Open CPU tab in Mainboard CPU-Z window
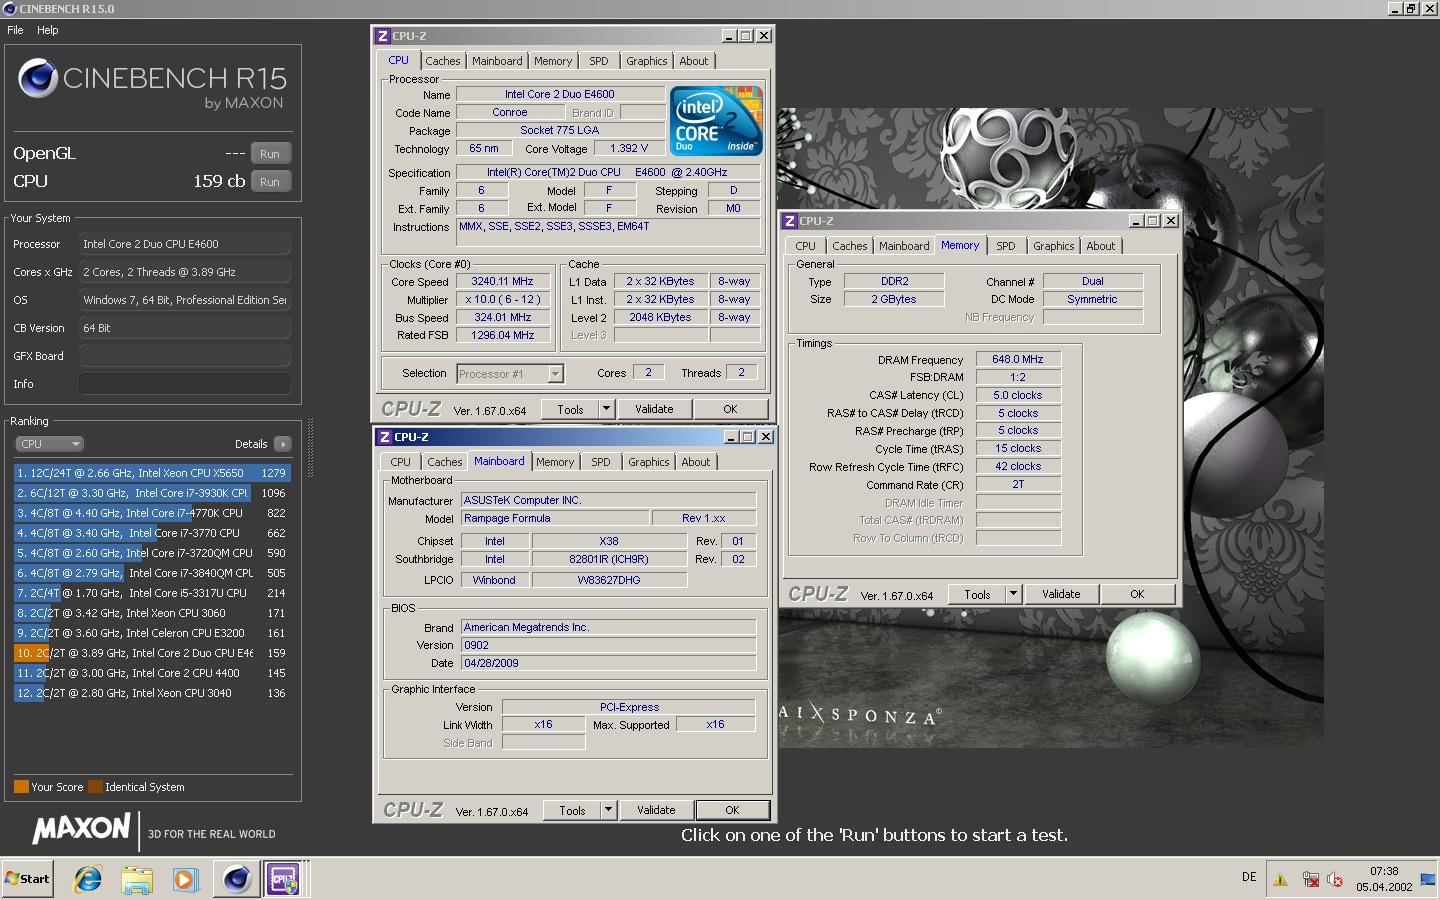The width and height of the screenshot is (1440, 900). click(x=401, y=462)
